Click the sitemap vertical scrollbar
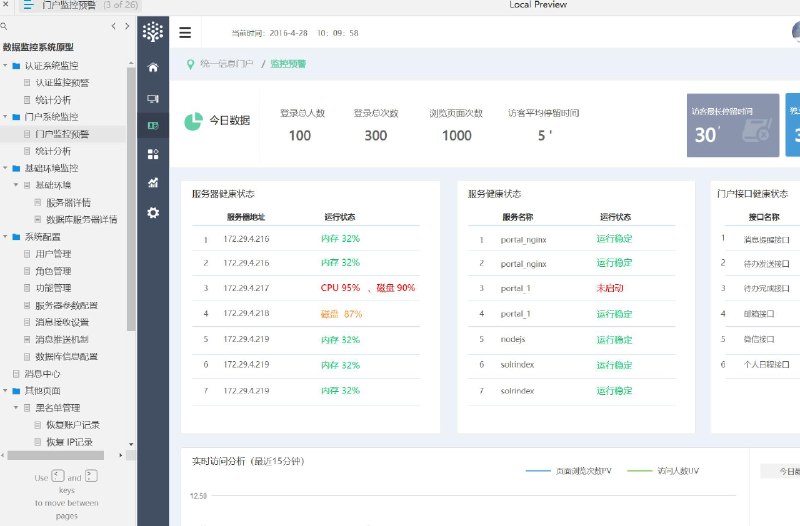This screenshot has width=800, height=526. tap(131, 199)
